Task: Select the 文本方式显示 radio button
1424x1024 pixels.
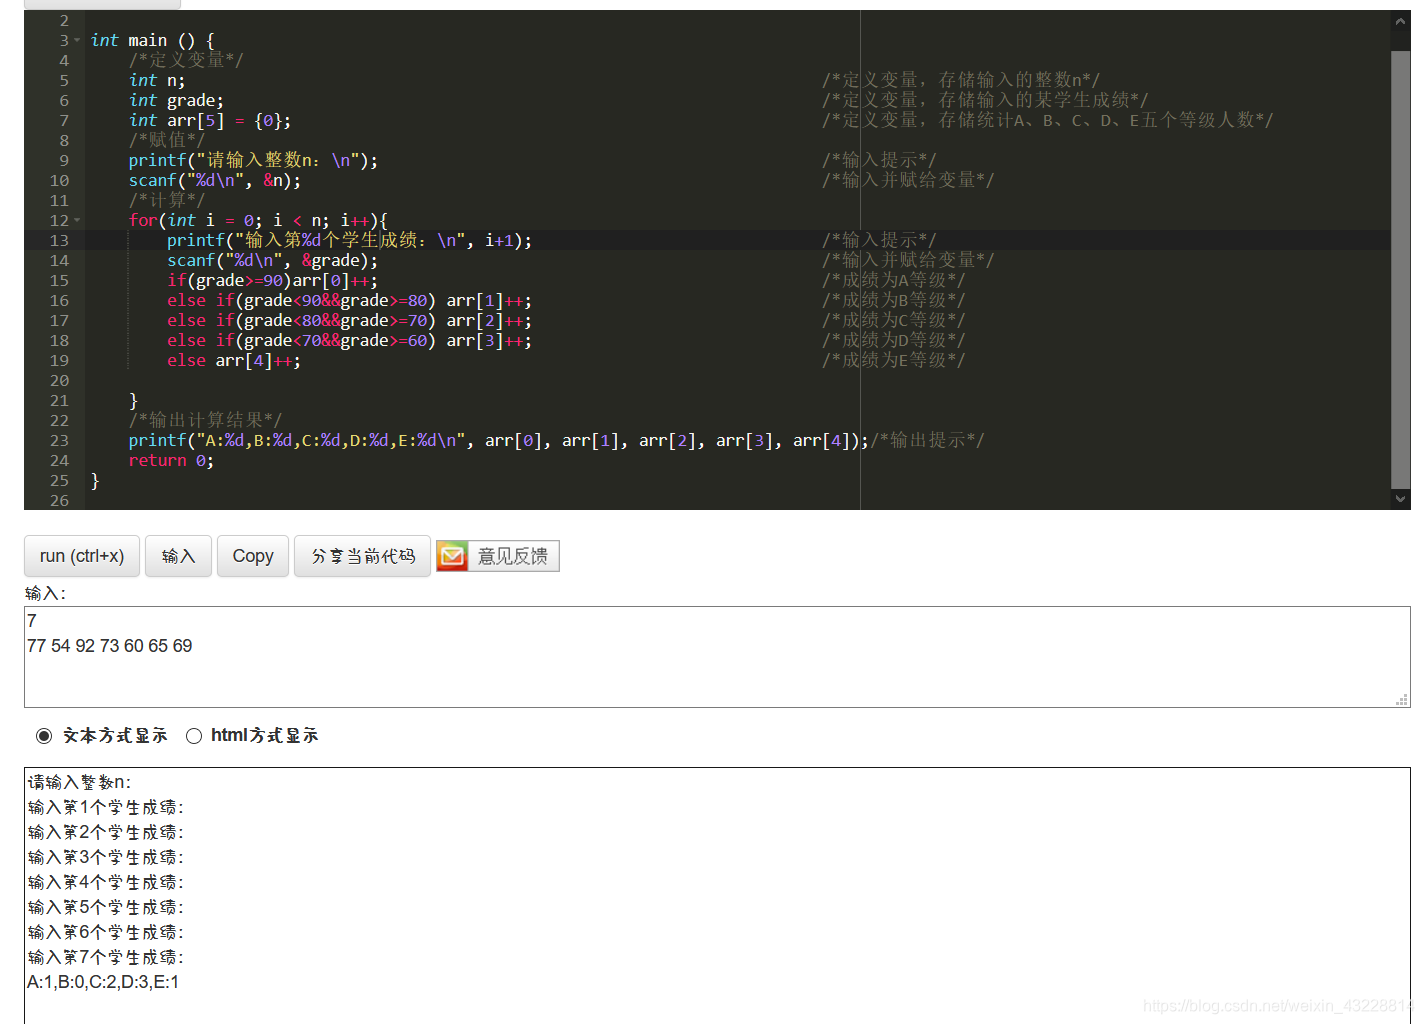Action: click(x=44, y=736)
